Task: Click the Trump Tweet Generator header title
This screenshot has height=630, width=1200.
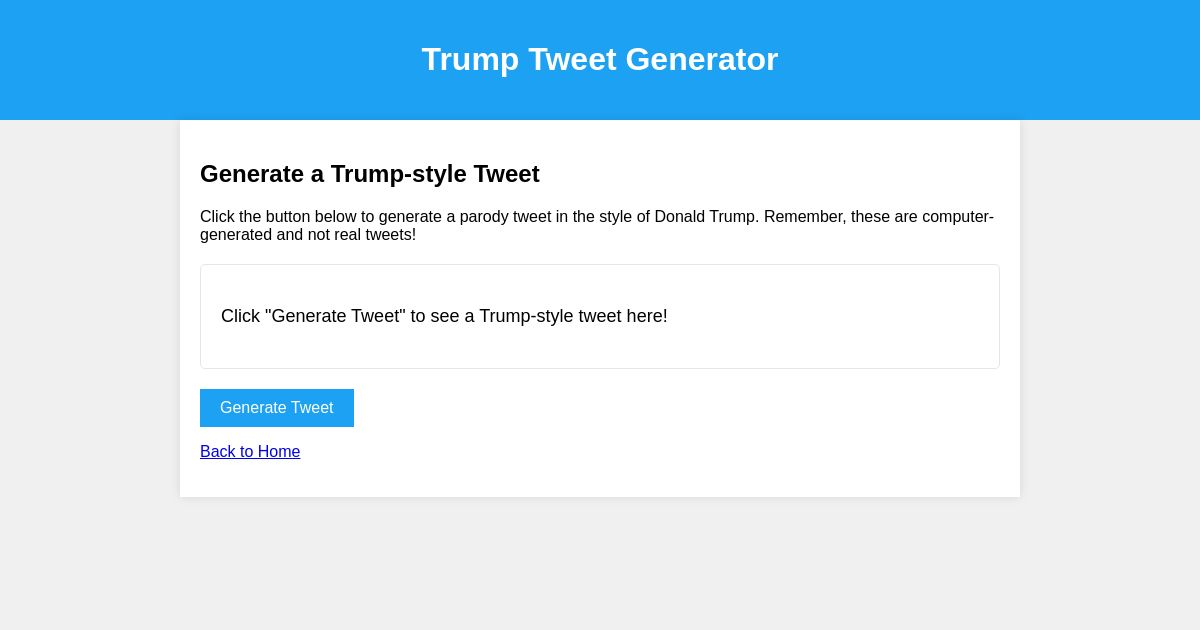Action: [x=600, y=59]
